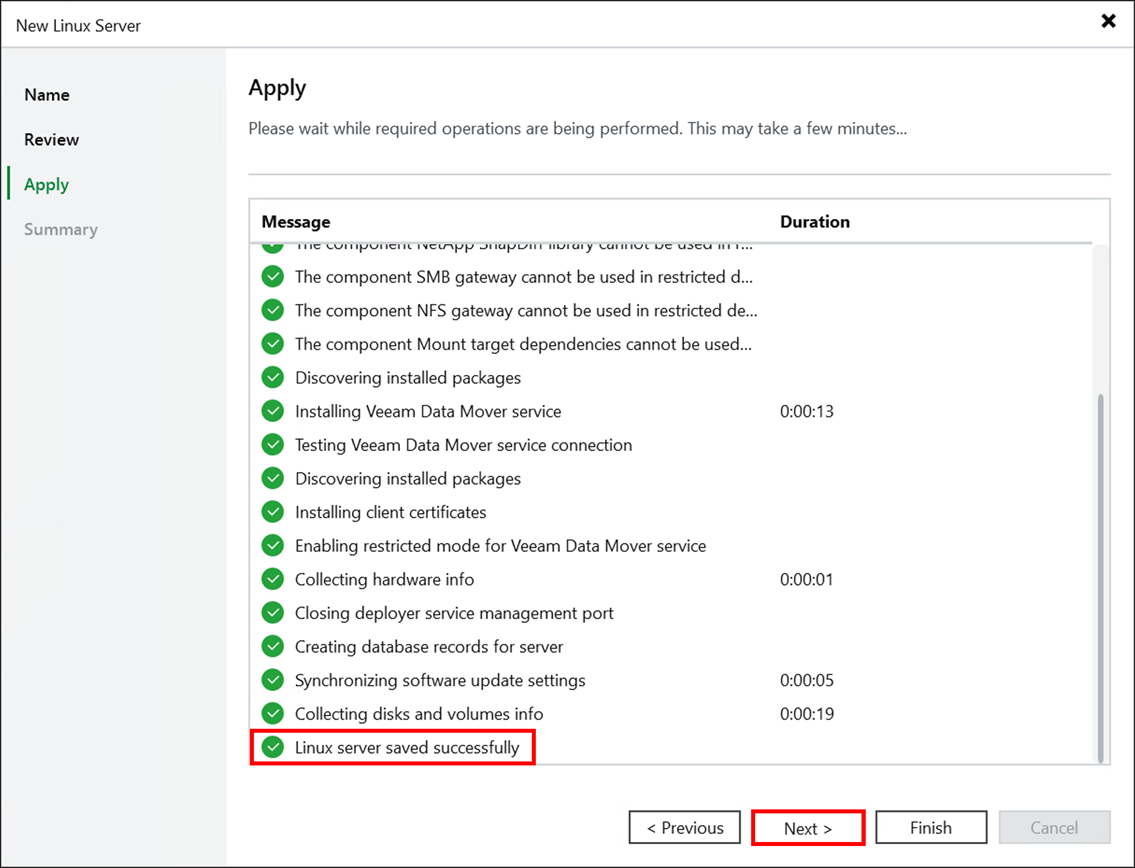
Task: Click the highlighted Next button
Action: point(807,827)
